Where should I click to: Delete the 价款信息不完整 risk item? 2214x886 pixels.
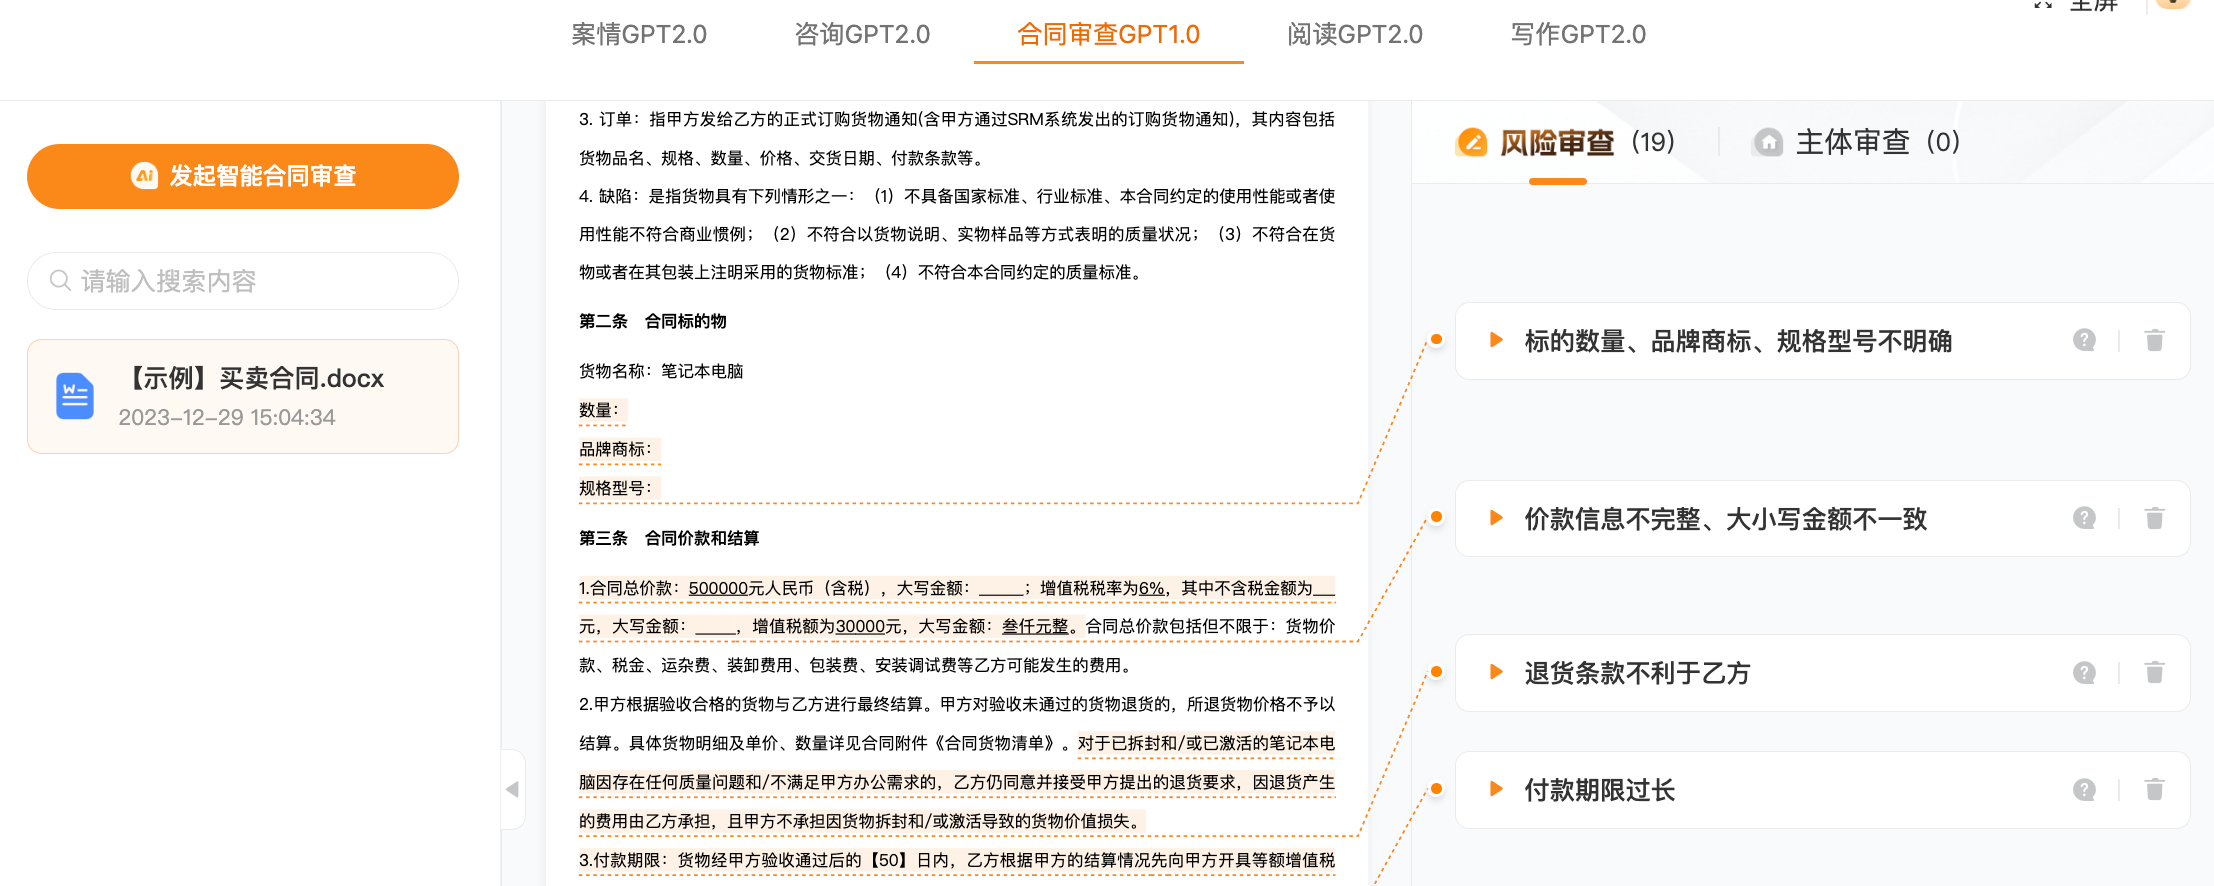(x=2155, y=518)
